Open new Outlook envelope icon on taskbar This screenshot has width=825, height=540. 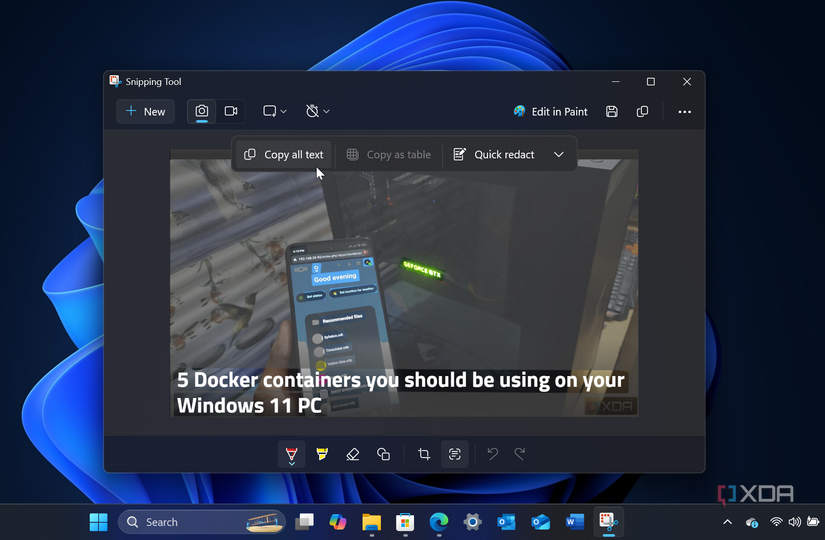(x=540, y=522)
